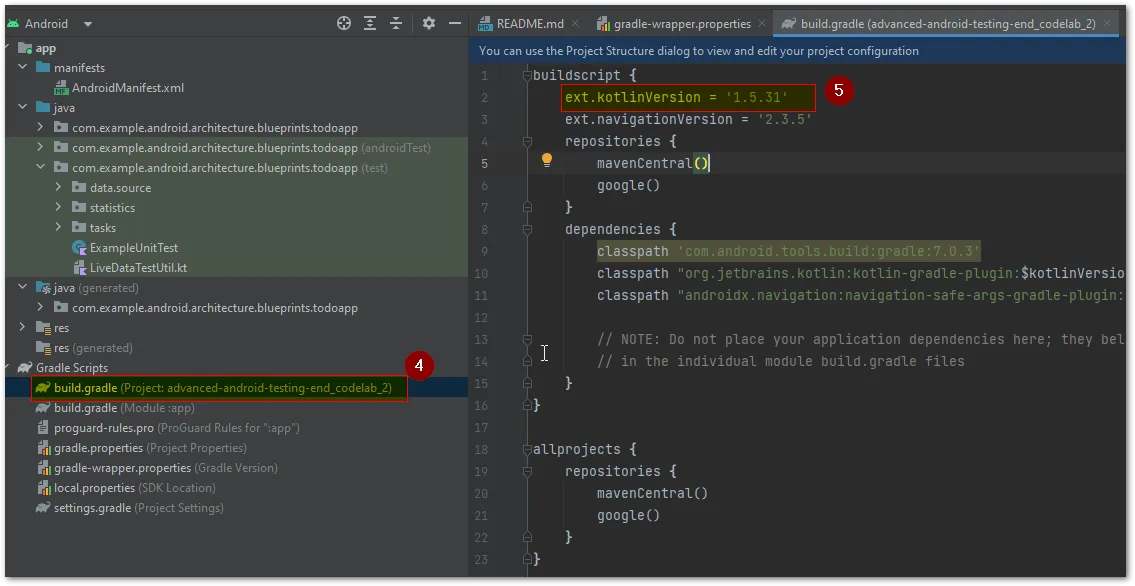Click the kotlin-gradle-plugin classpath line
This screenshot has width=1135, height=586.
(861, 273)
